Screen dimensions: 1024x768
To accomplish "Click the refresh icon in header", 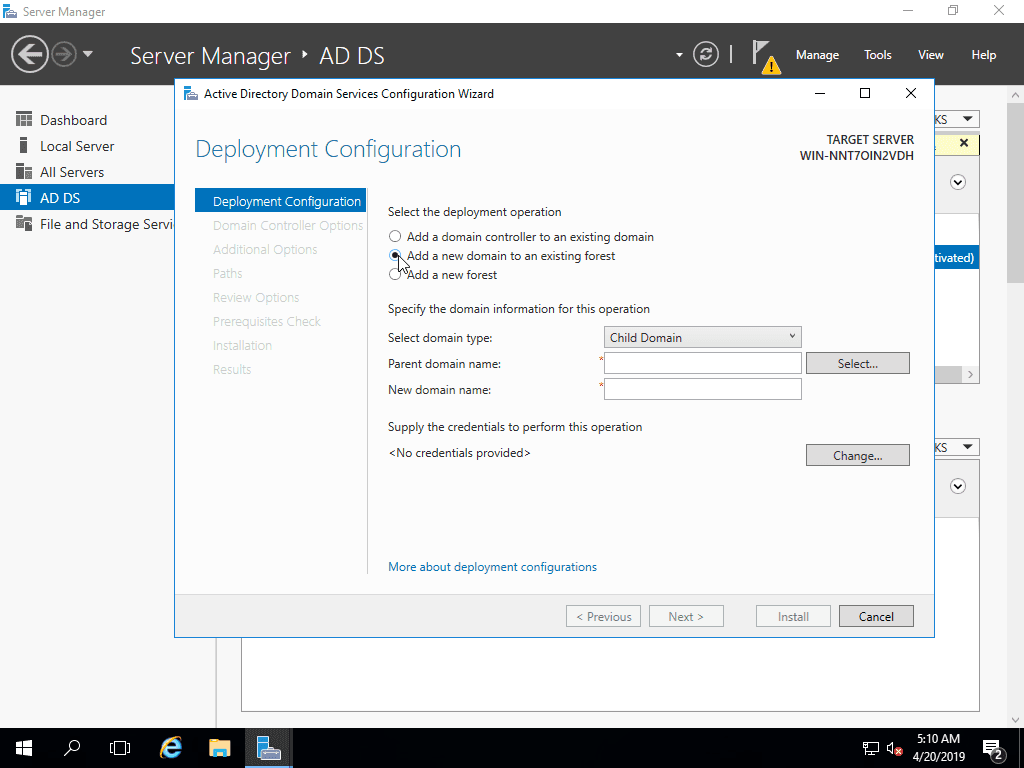I will [x=706, y=54].
